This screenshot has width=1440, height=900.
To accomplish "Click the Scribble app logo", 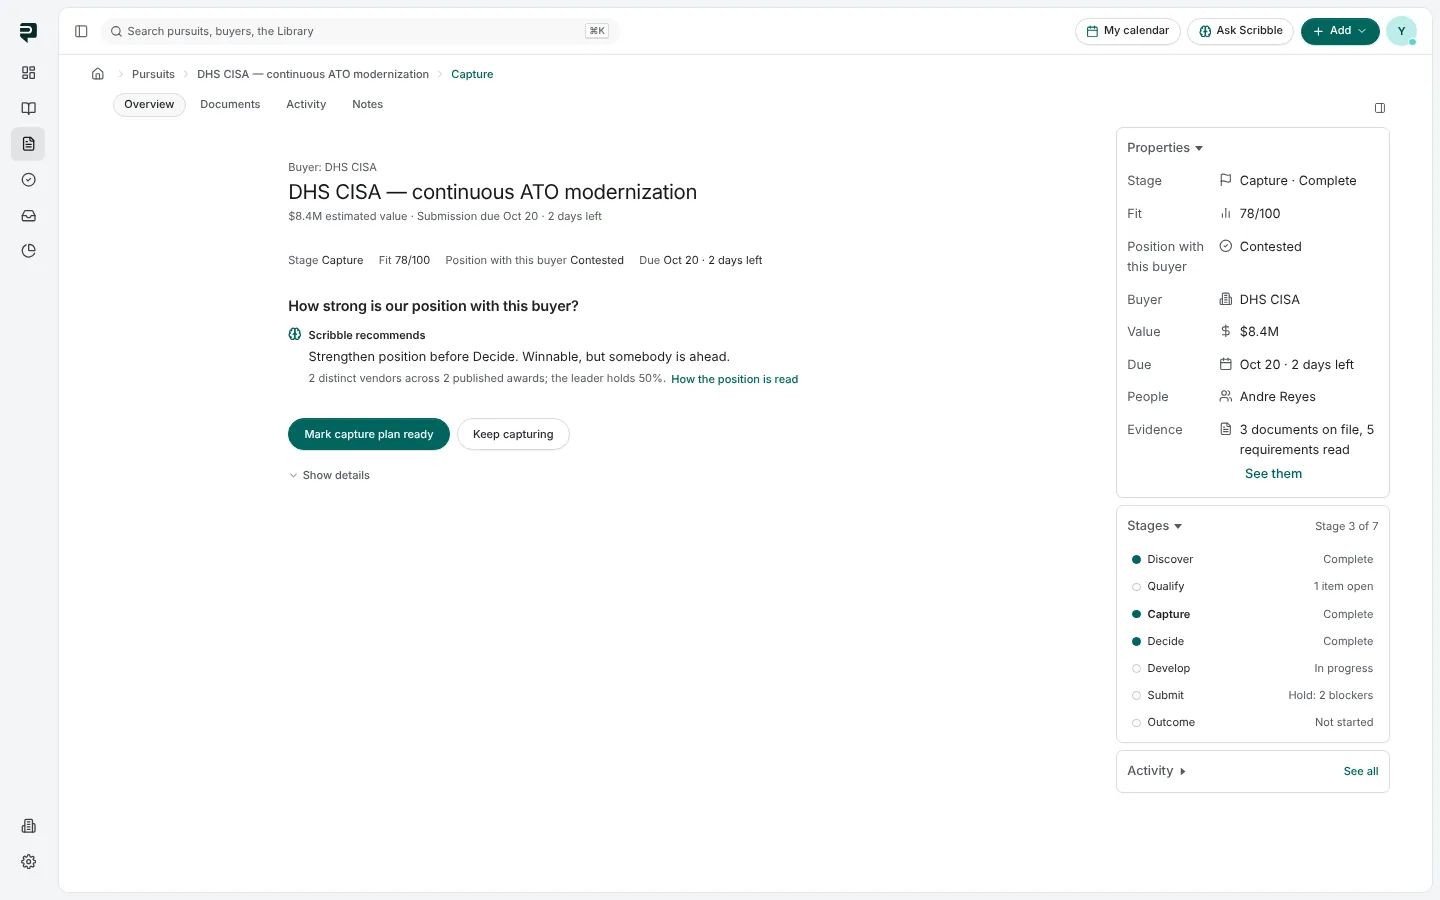I will click(x=28, y=32).
